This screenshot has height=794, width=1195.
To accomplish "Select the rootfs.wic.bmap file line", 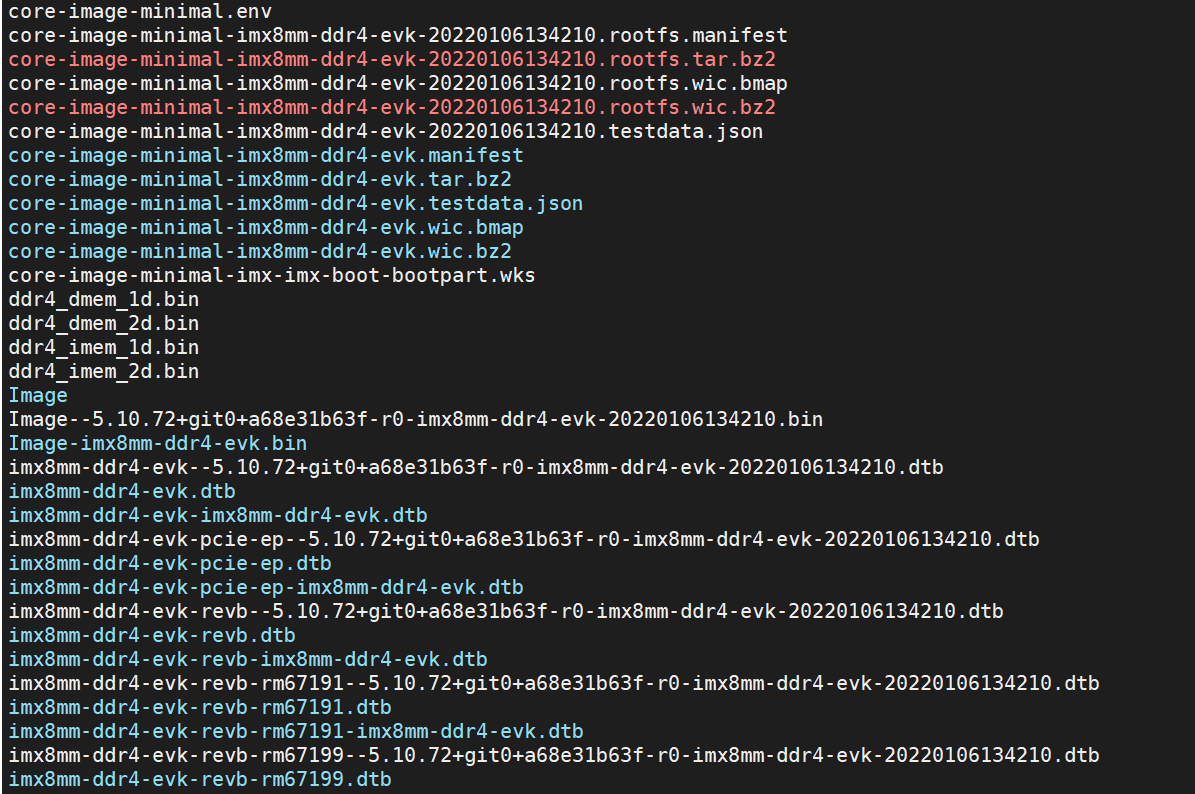I will point(398,83).
